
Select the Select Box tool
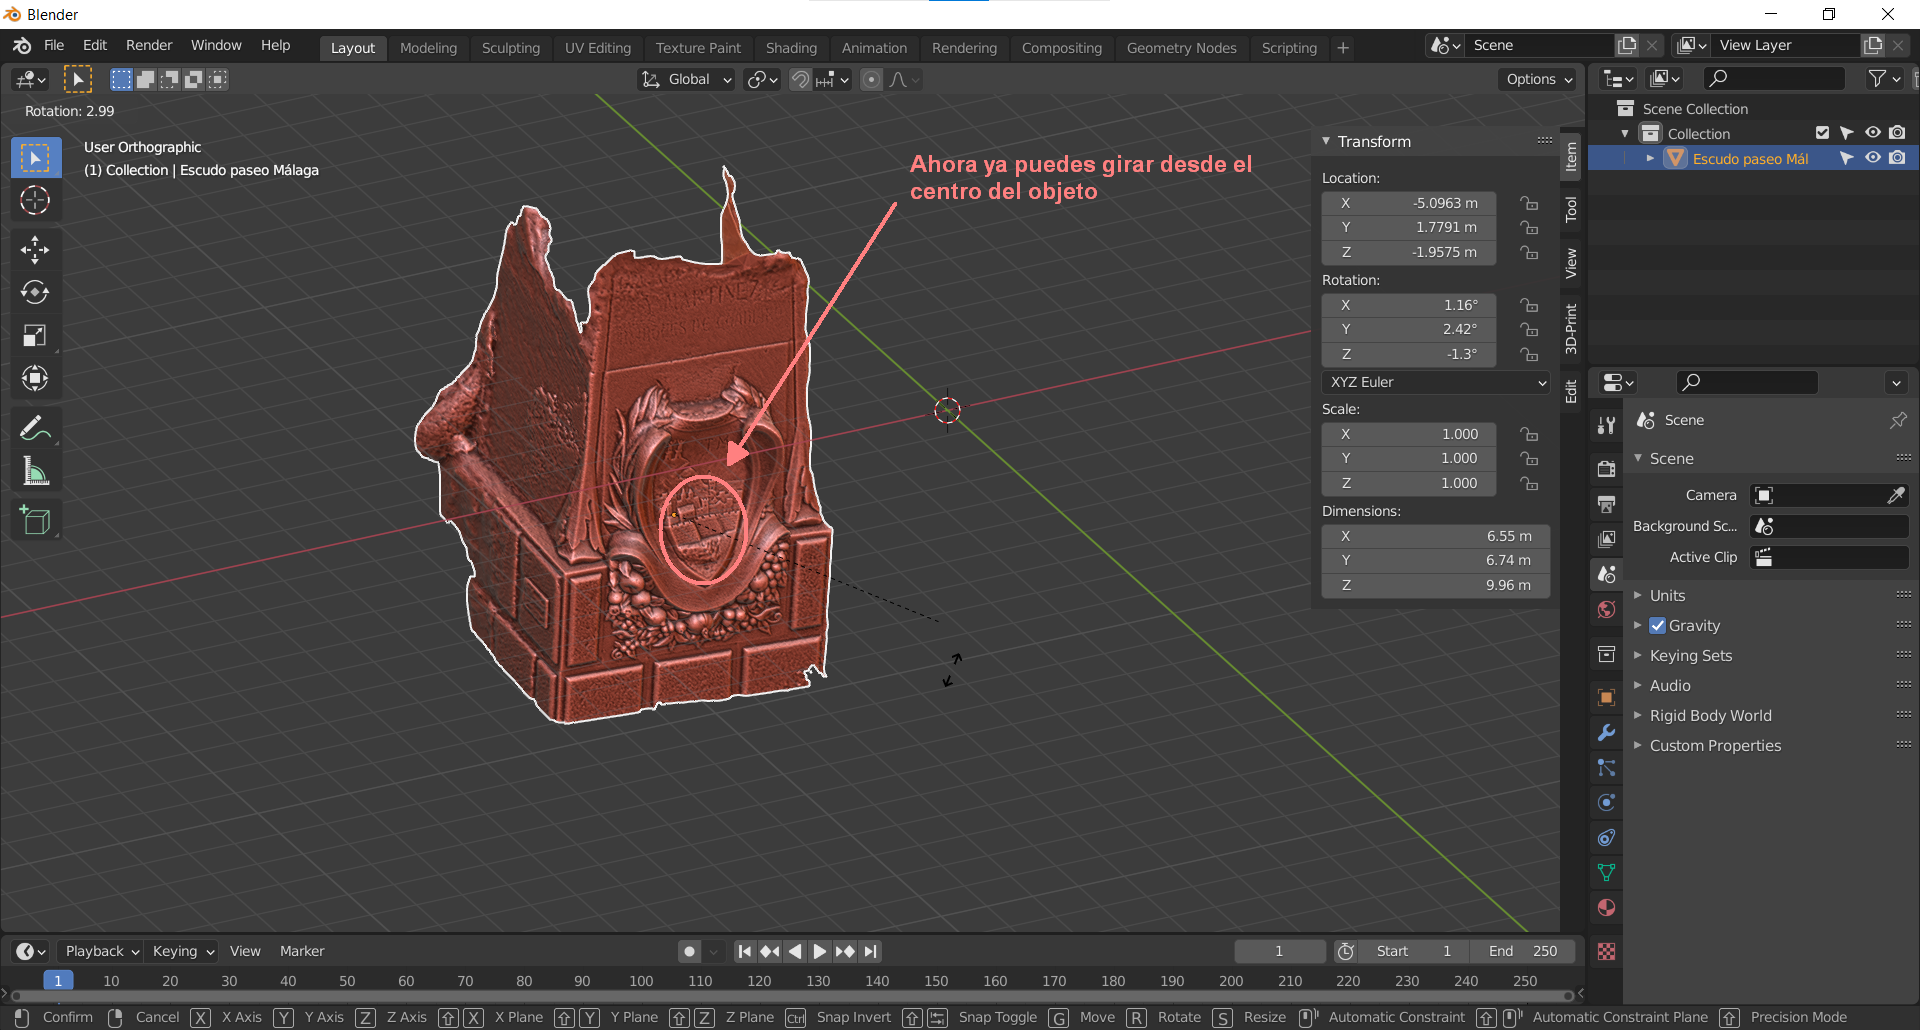tap(35, 158)
